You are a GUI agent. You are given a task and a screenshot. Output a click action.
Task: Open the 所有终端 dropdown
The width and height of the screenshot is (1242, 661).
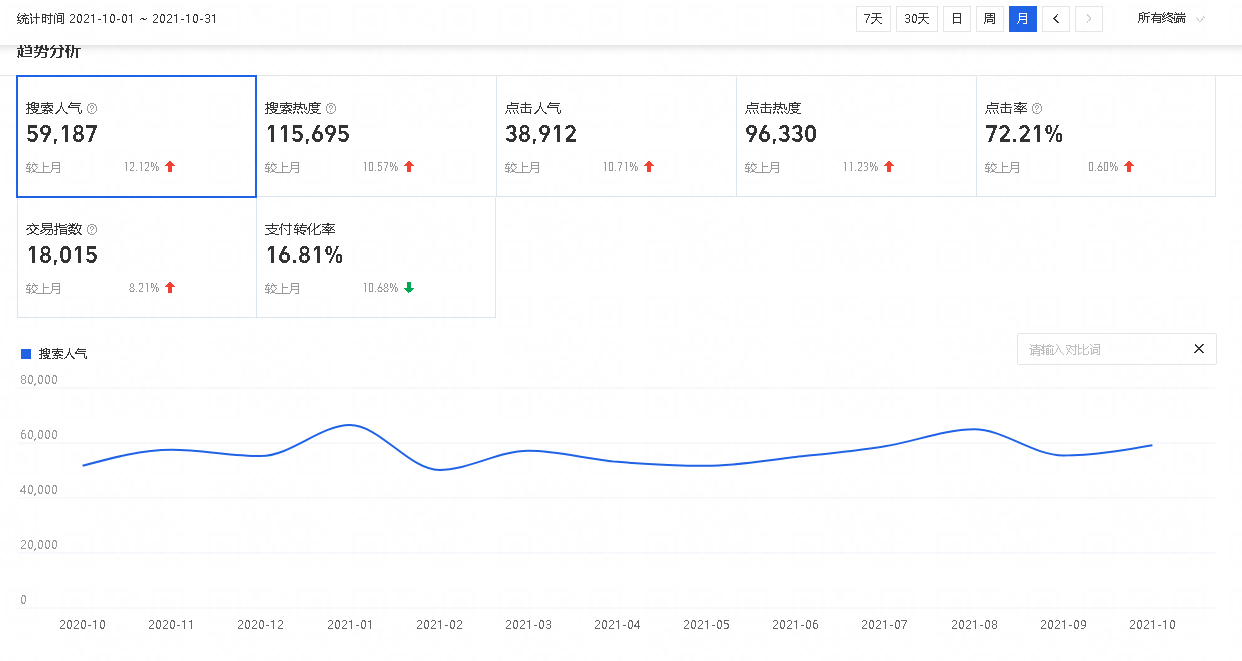[x=1170, y=19]
